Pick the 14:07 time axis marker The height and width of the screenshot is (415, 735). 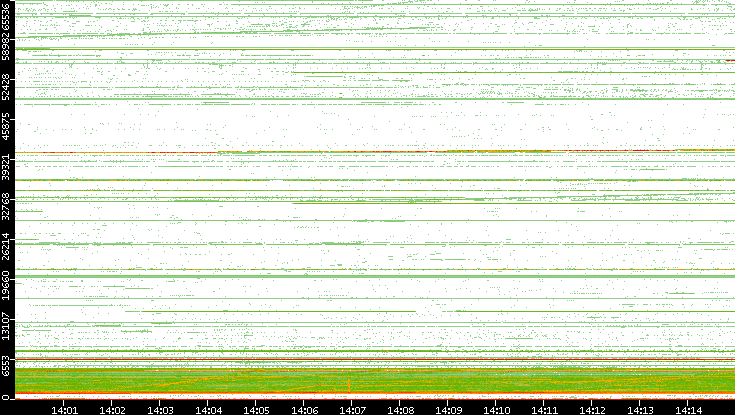click(352, 410)
